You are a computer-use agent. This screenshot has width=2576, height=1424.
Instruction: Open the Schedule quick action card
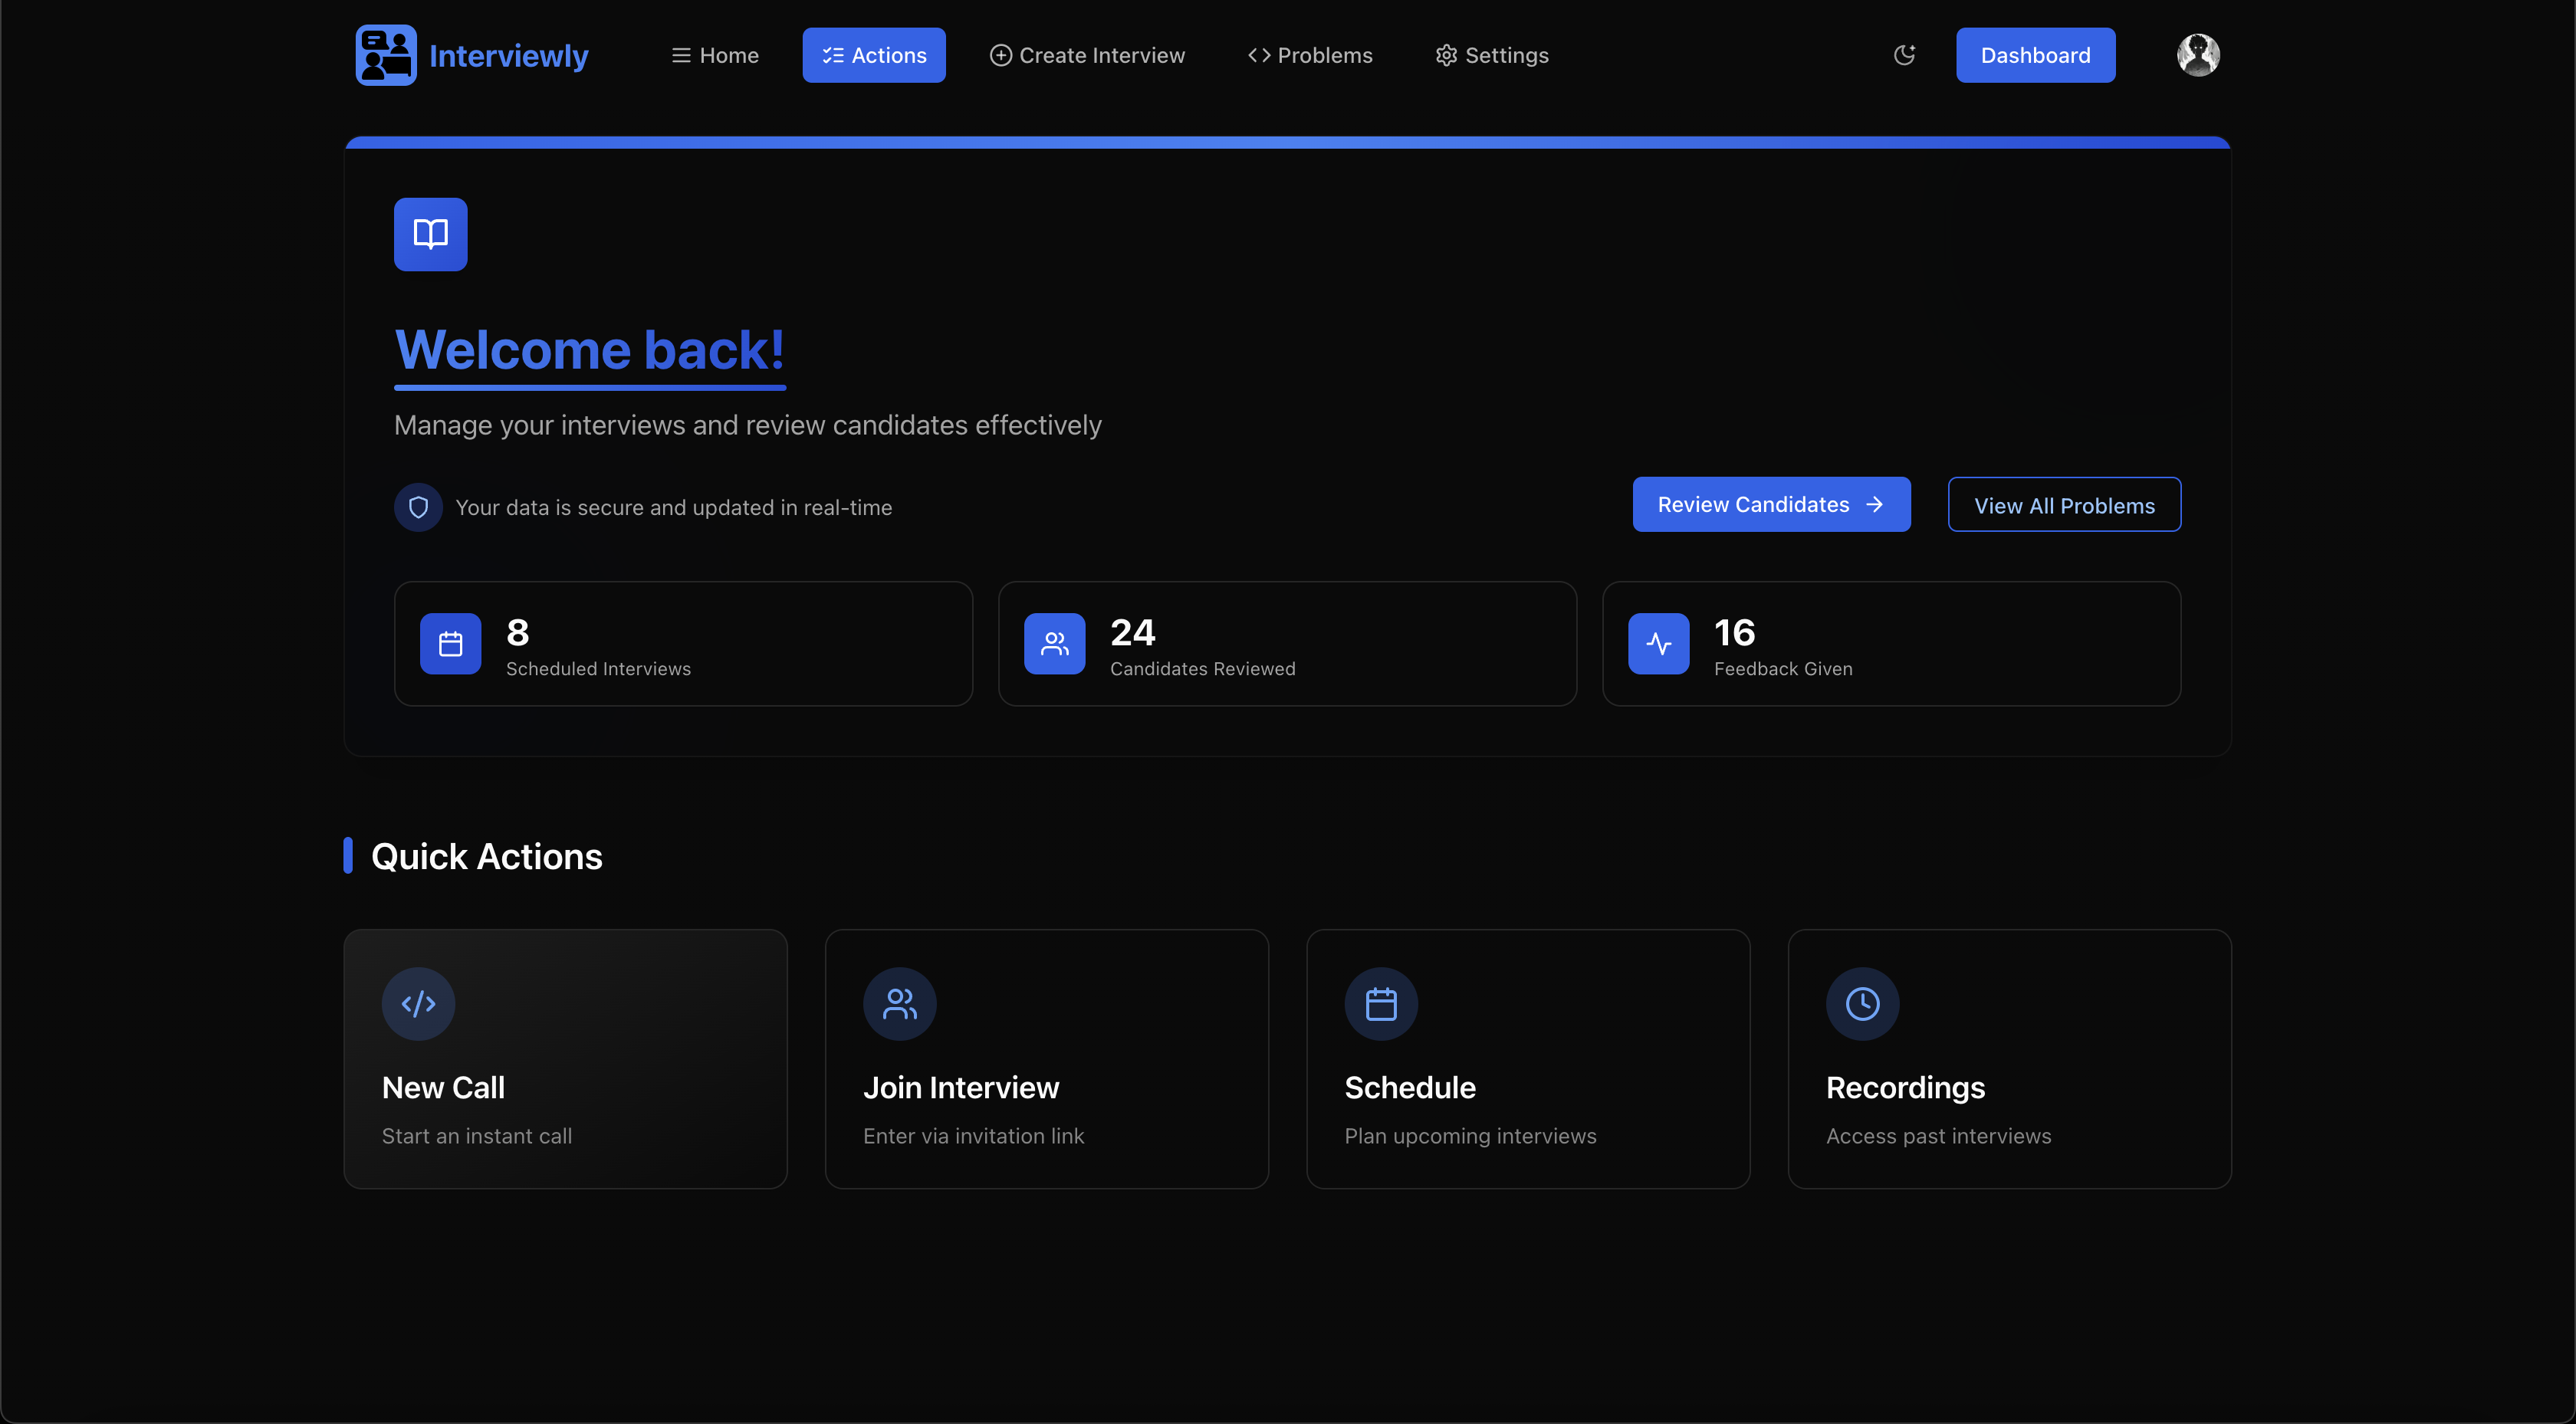(x=1528, y=1059)
